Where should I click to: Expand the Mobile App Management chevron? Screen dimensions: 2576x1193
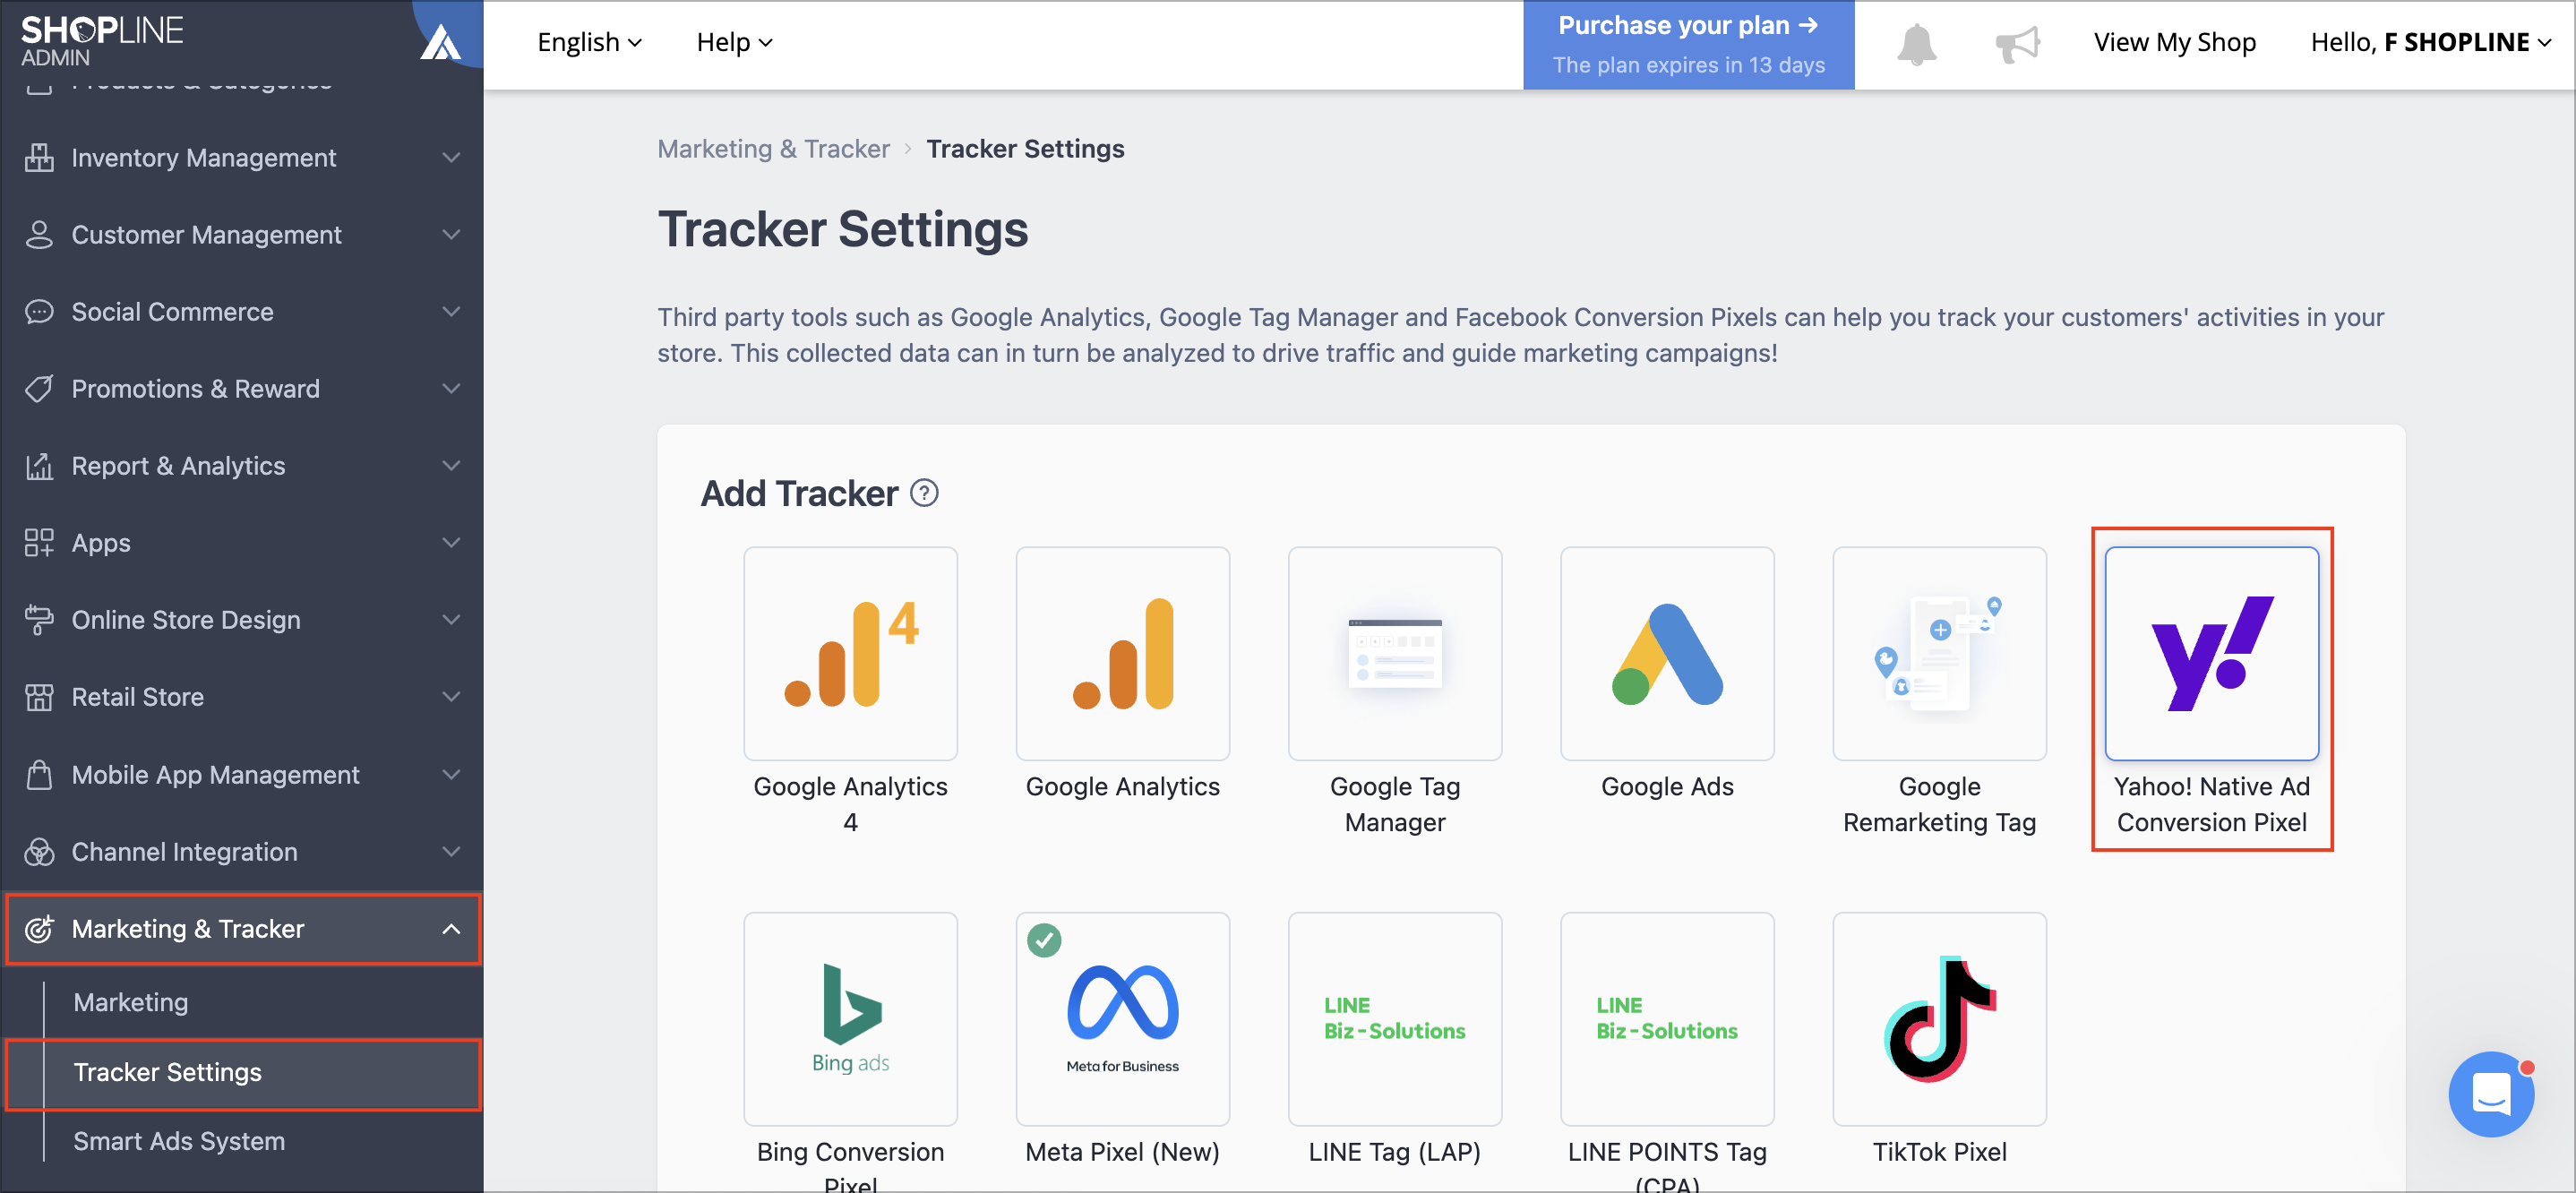(452, 774)
